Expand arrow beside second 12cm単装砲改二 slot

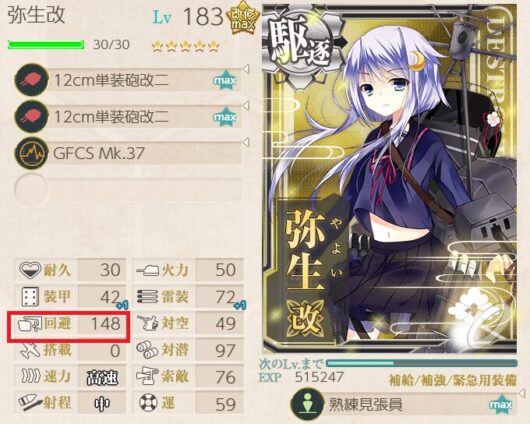point(246,105)
